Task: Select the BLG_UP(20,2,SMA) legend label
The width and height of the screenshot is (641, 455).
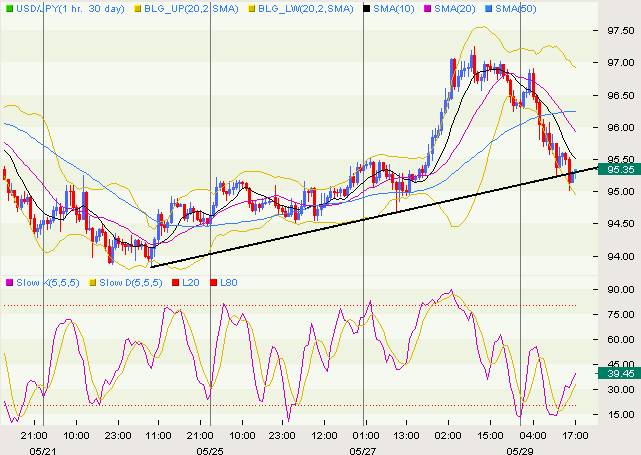Action: [x=191, y=9]
